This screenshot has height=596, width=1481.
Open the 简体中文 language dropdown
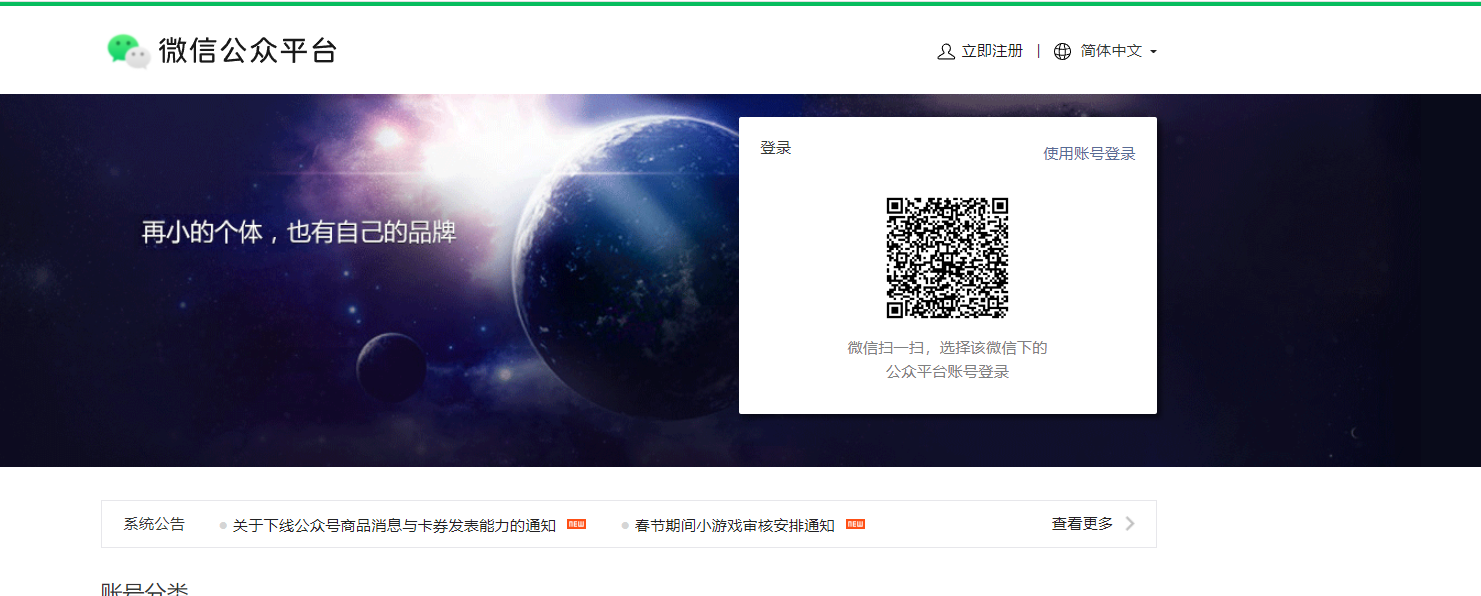(1110, 51)
